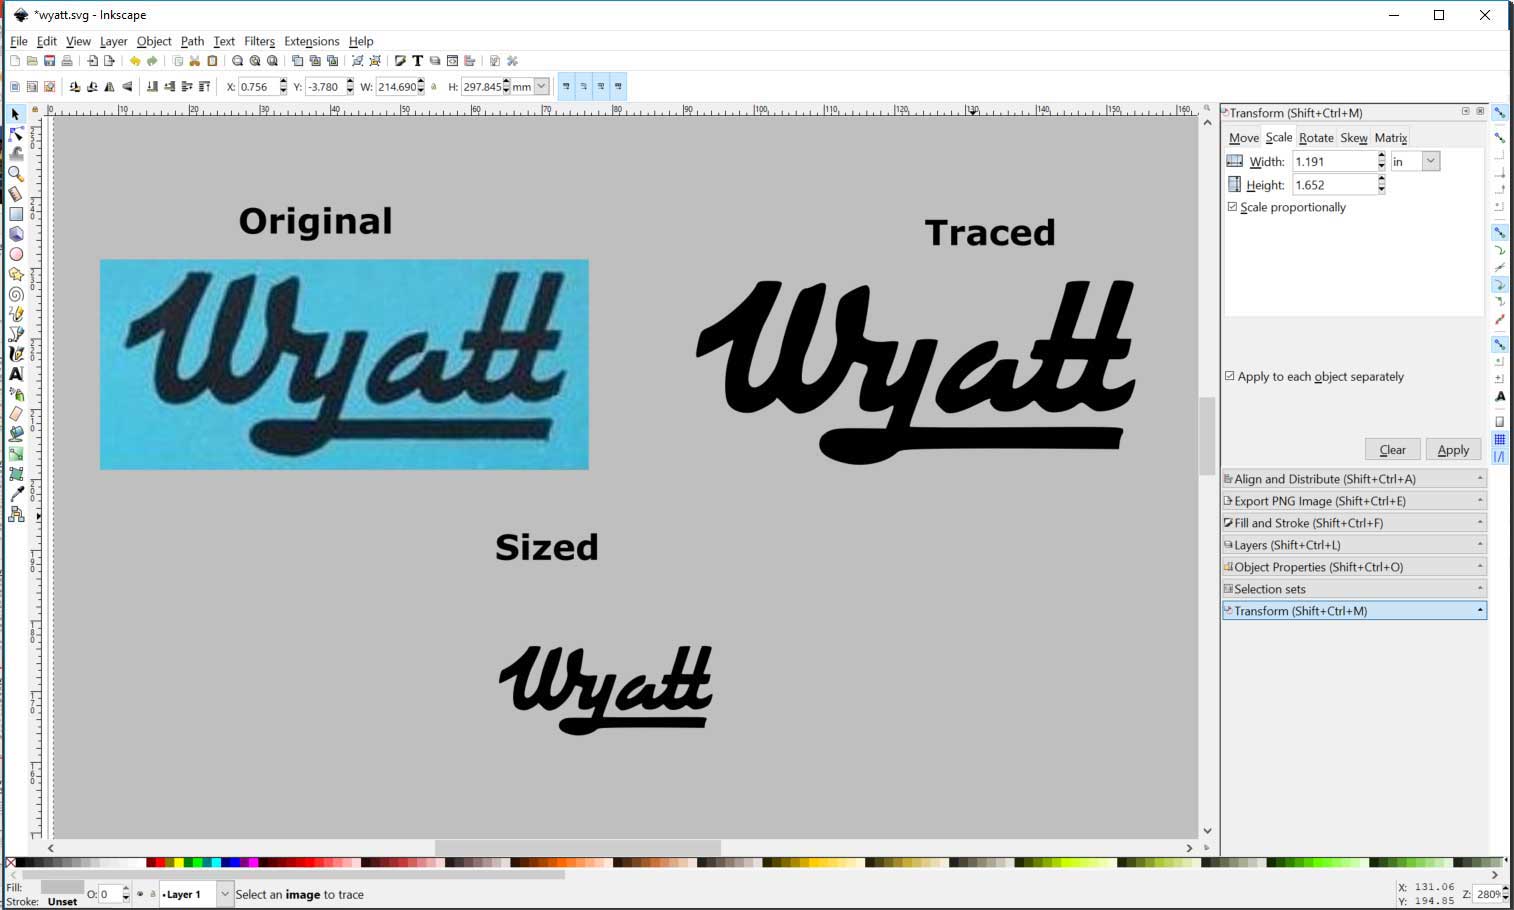
Task: Click the Print document icon
Action: tap(67, 61)
